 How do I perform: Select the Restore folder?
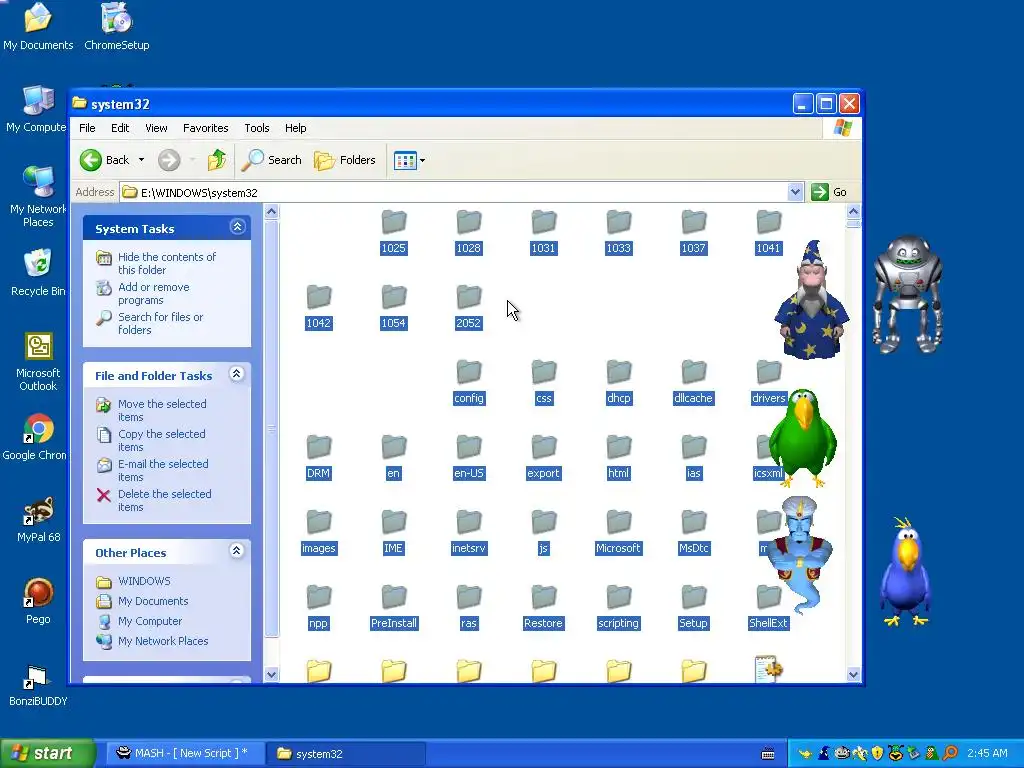point(543,607)
